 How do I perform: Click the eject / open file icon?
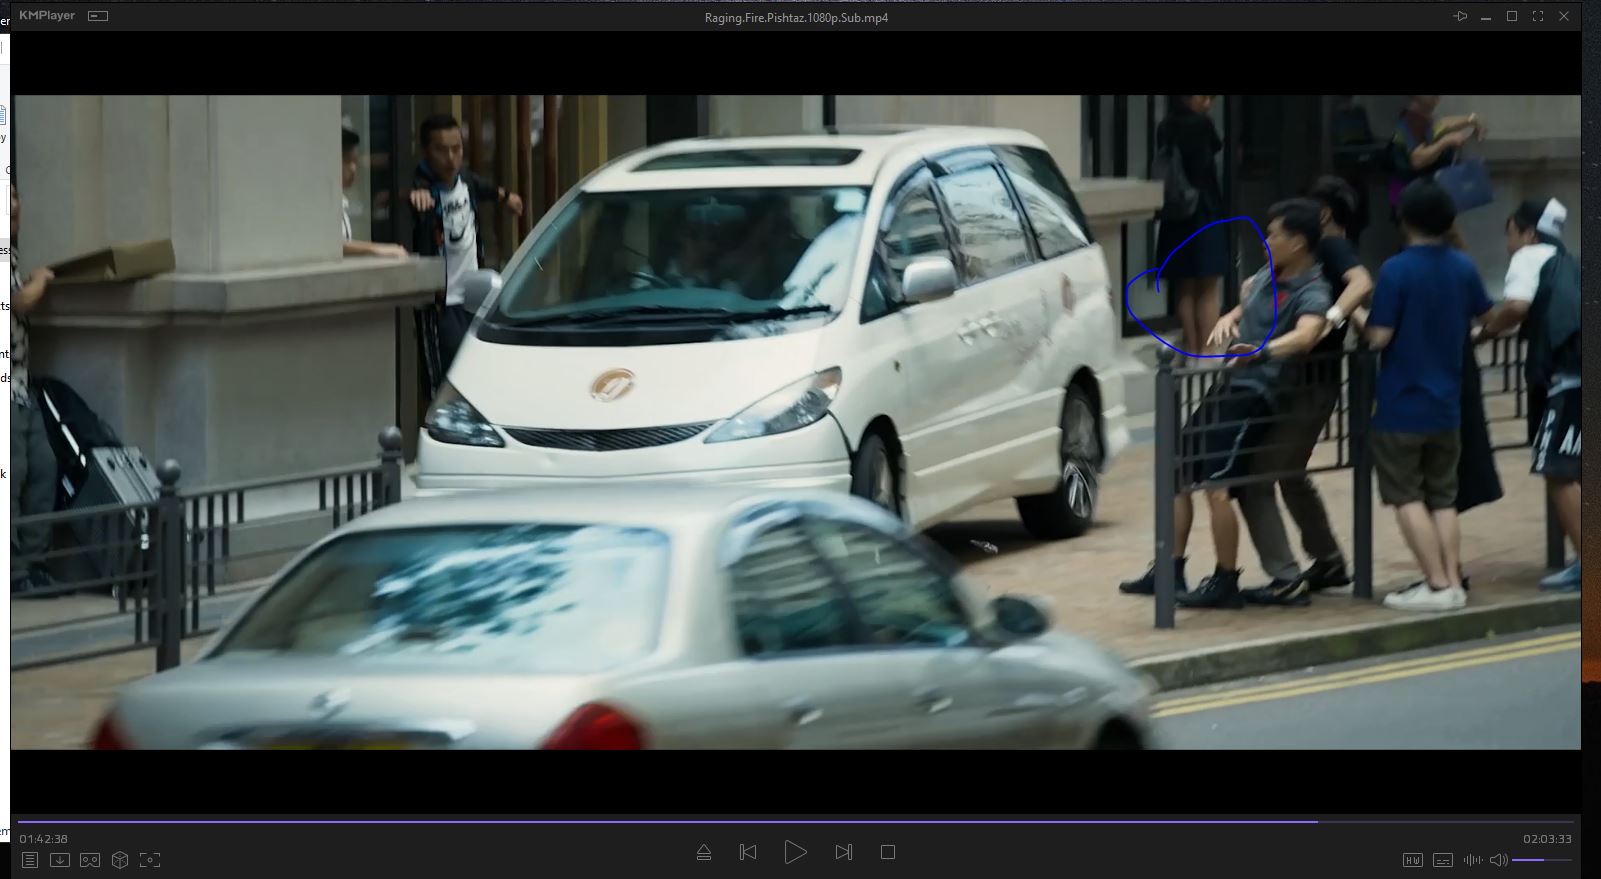tap(704, 852)
